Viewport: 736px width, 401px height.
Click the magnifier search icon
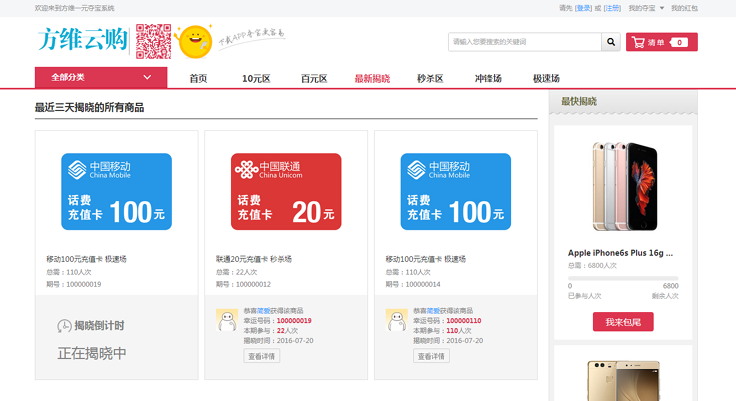pyautogui.click(x=611, y=42)
